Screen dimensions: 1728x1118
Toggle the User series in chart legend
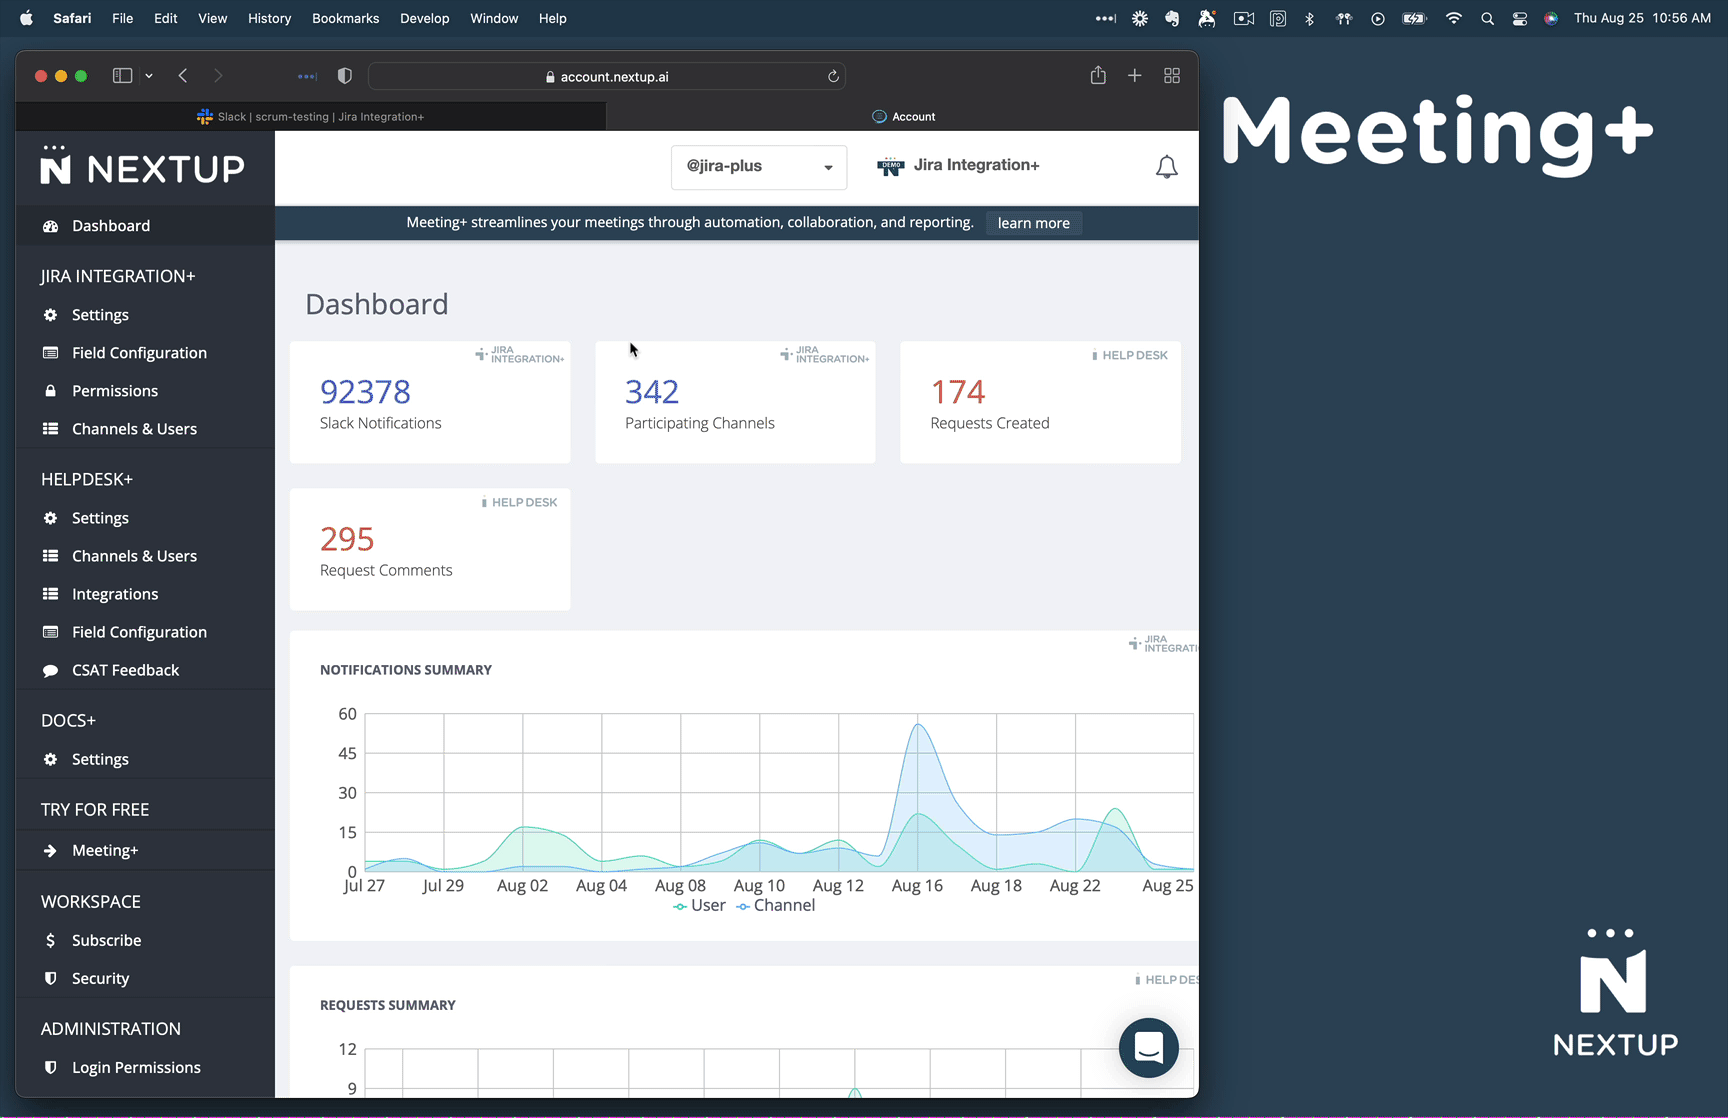tap(699, 906)
